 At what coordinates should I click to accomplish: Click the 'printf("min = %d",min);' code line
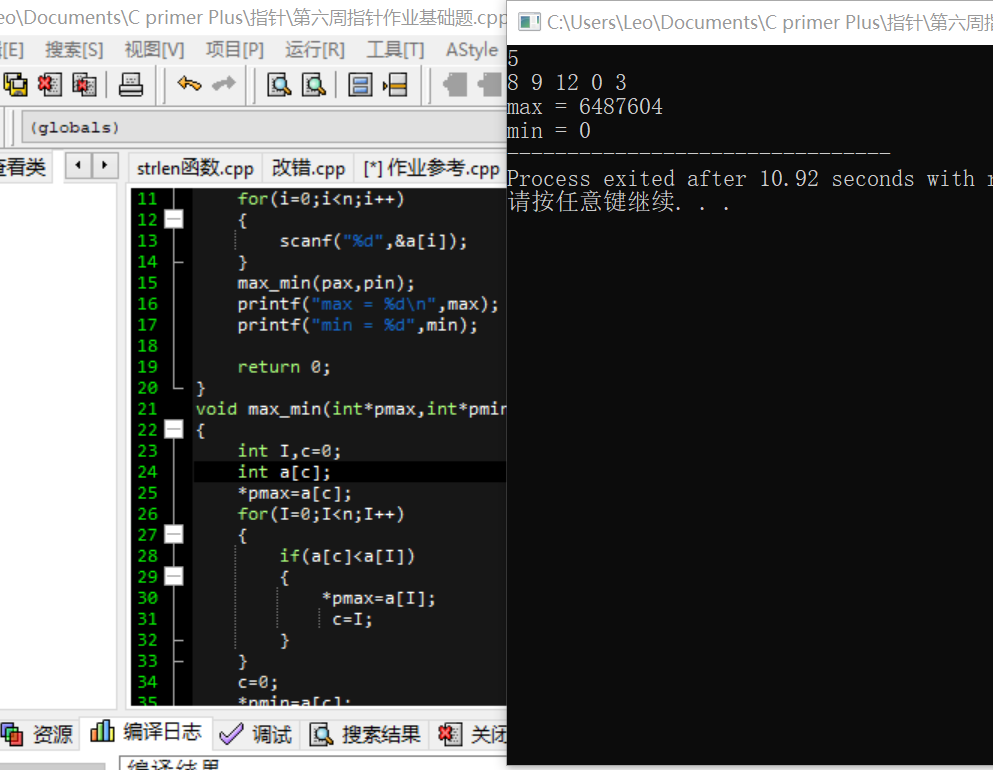tap(357, 325)
